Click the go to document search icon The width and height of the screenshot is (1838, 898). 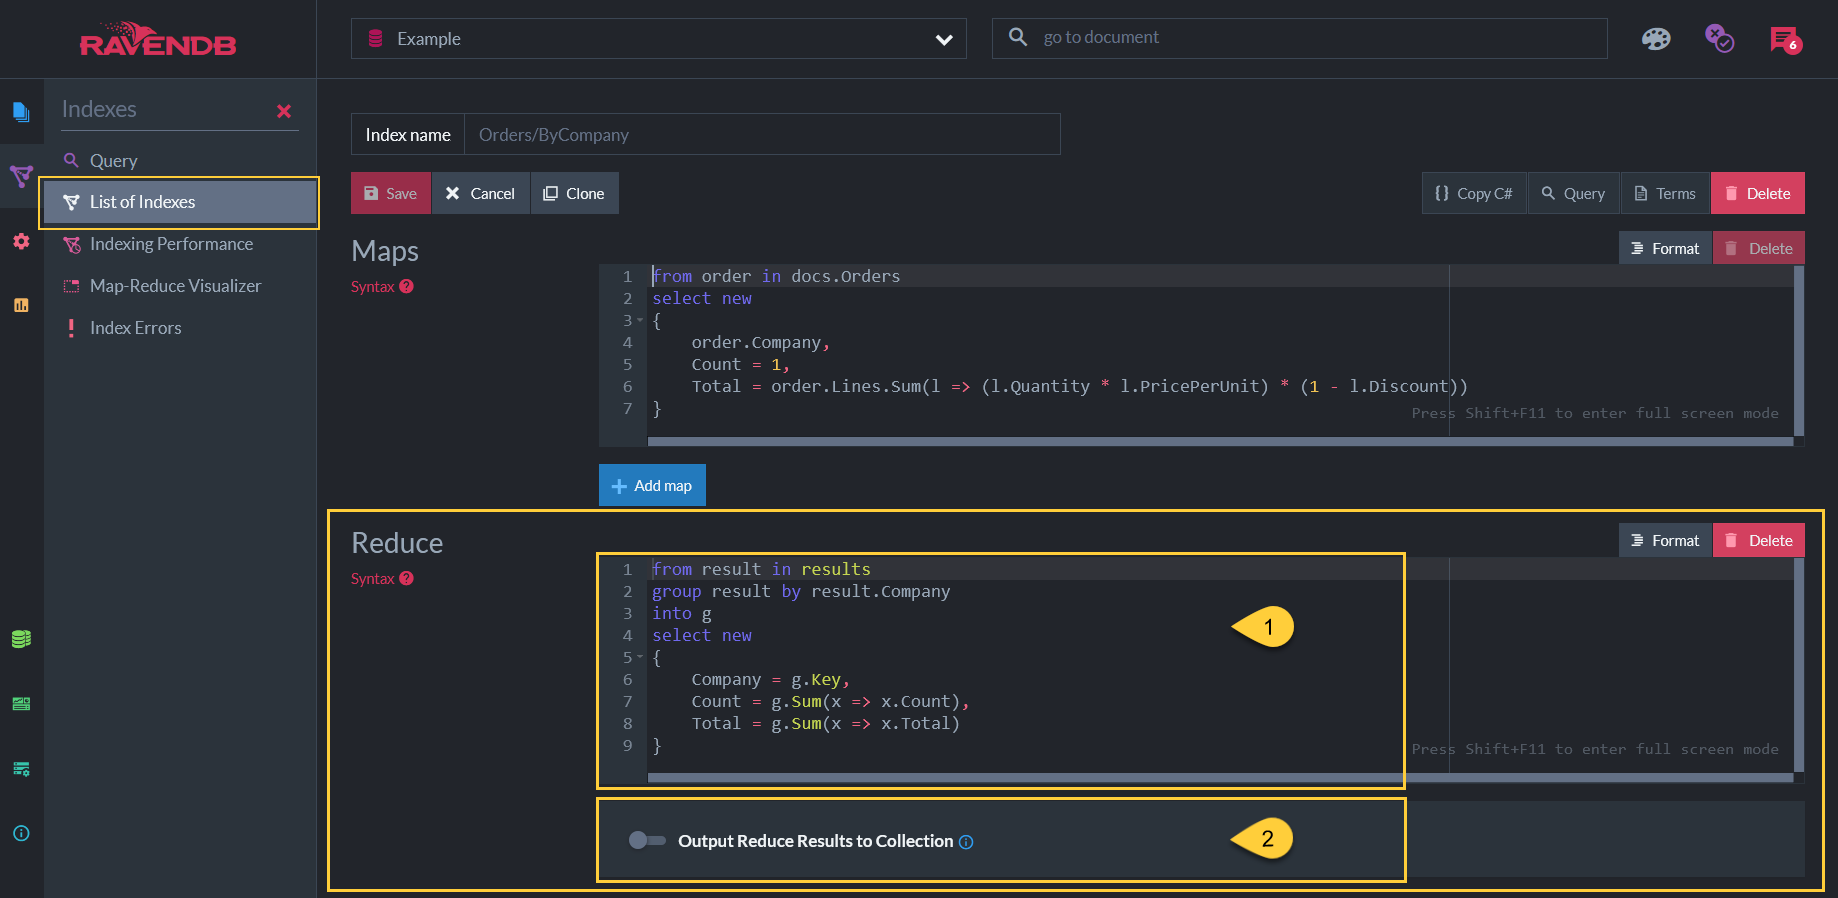pos(1018,37)
